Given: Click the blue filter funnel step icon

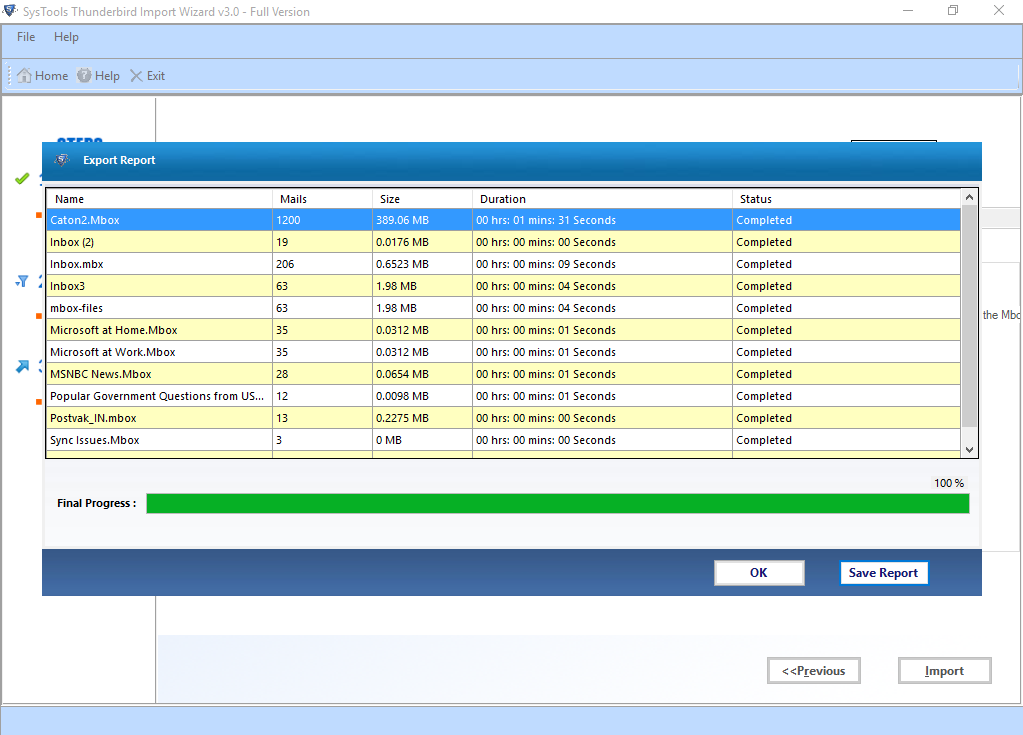Looking at the screenshot, I should click(x=22, y=281).
